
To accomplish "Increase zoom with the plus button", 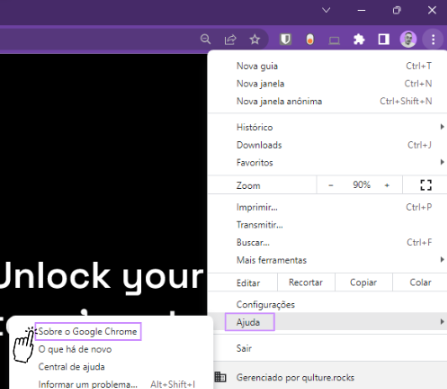I will point(387,185).
